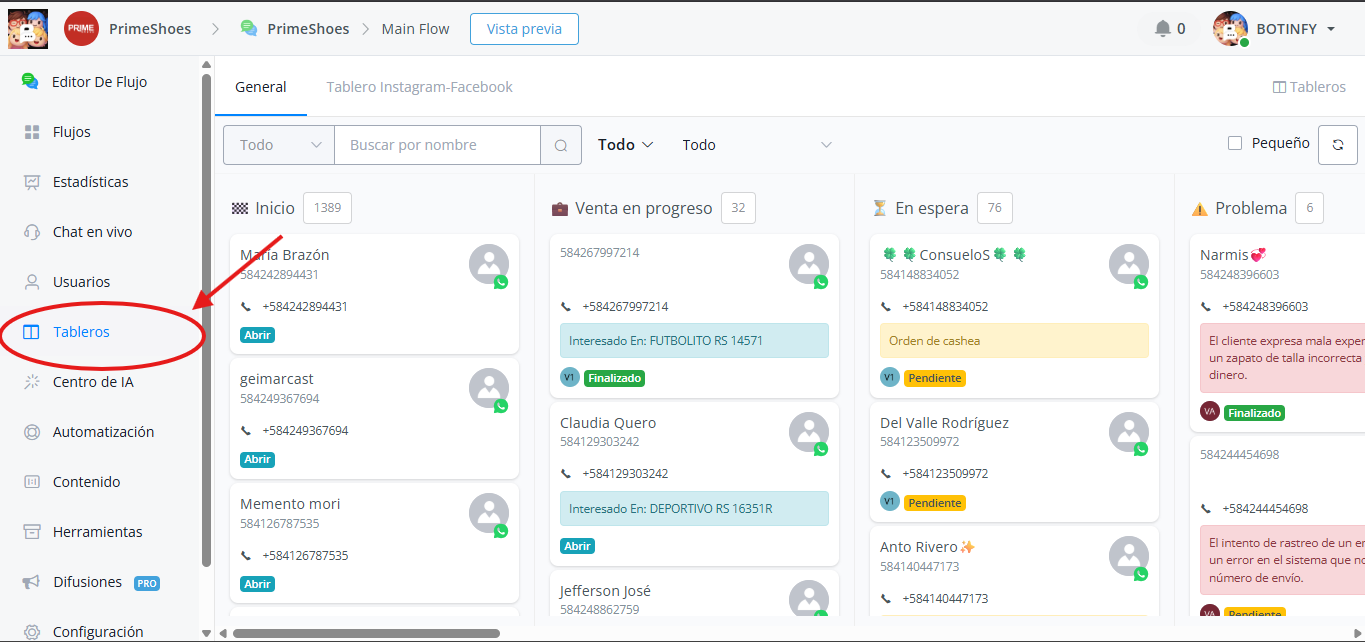Viewport: 1365px width, 642px height.
Task: Click PrimeShoes breadcrumb next to logo
Action: click(150, 29)
